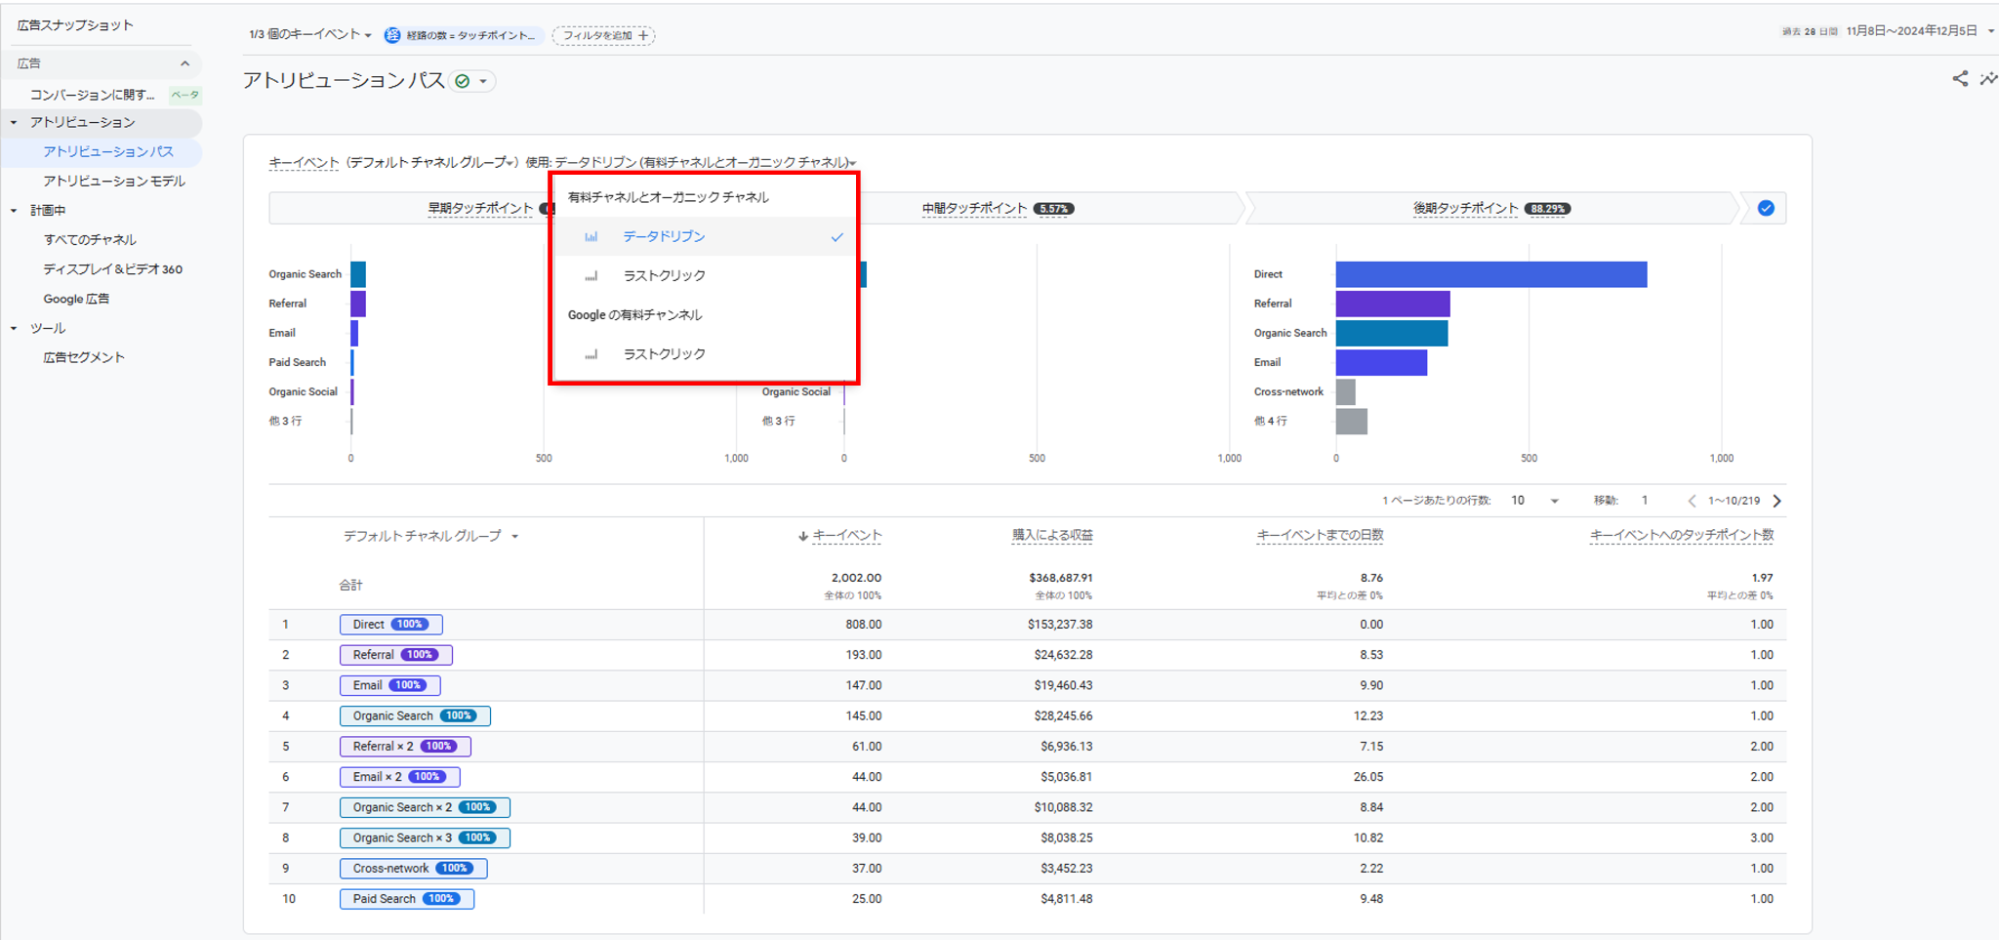Open the rows per page dropdown showing 10

pyautogui.click(x=1534, y=500)
